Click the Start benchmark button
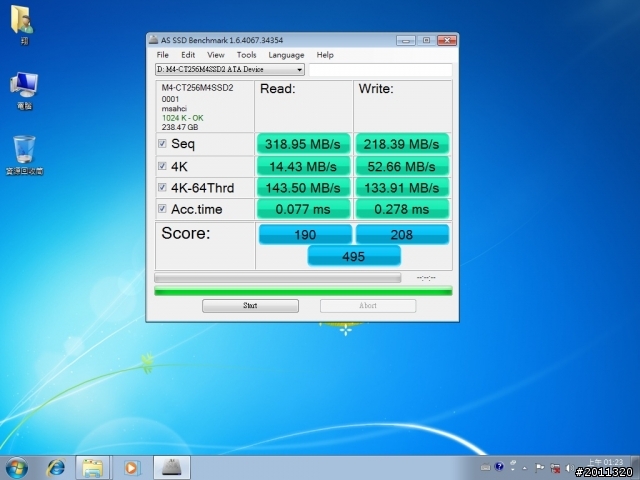This screenshot has width=640, height=480. tap(250, 306)
